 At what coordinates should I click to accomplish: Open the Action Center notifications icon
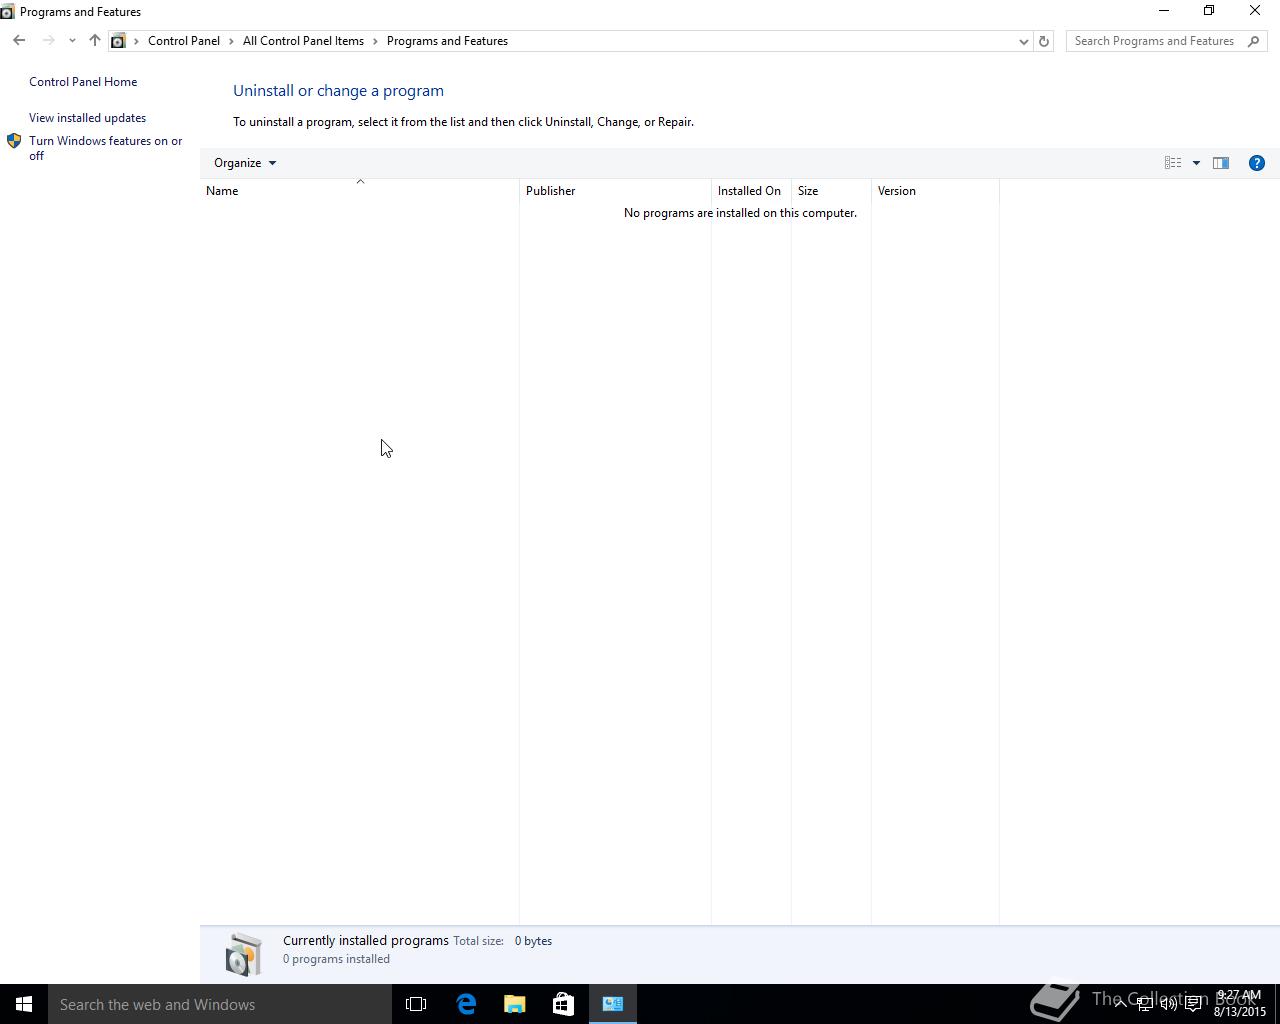tap(1193, 1004)
